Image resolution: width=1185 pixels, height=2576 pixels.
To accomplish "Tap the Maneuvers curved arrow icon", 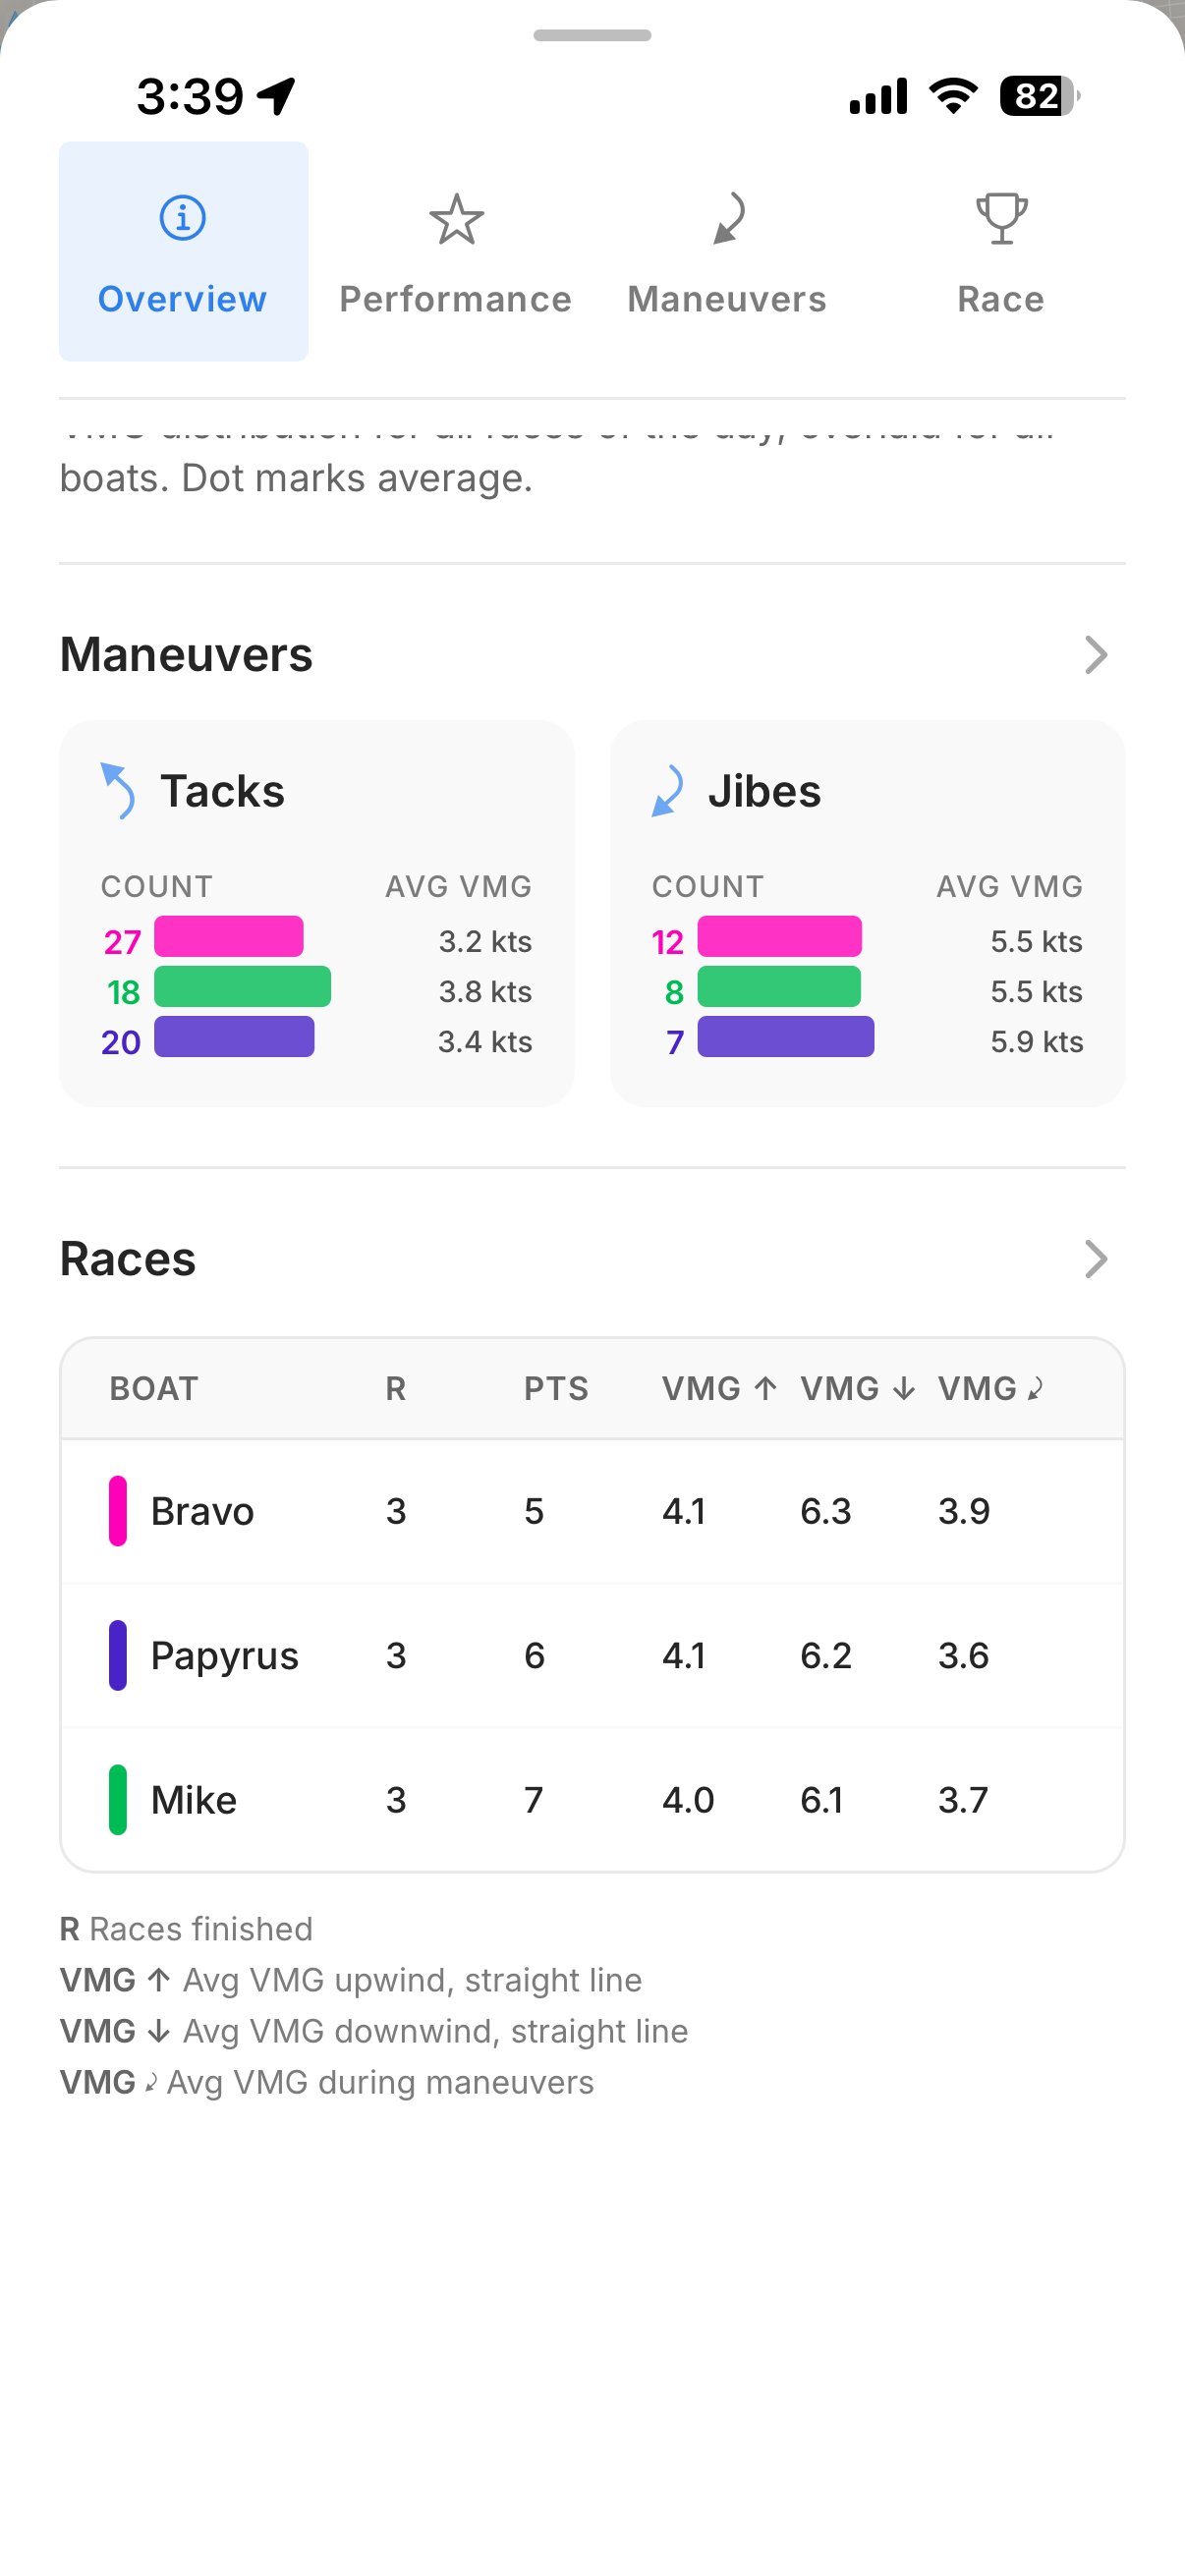I will click(x=728, y=220).
